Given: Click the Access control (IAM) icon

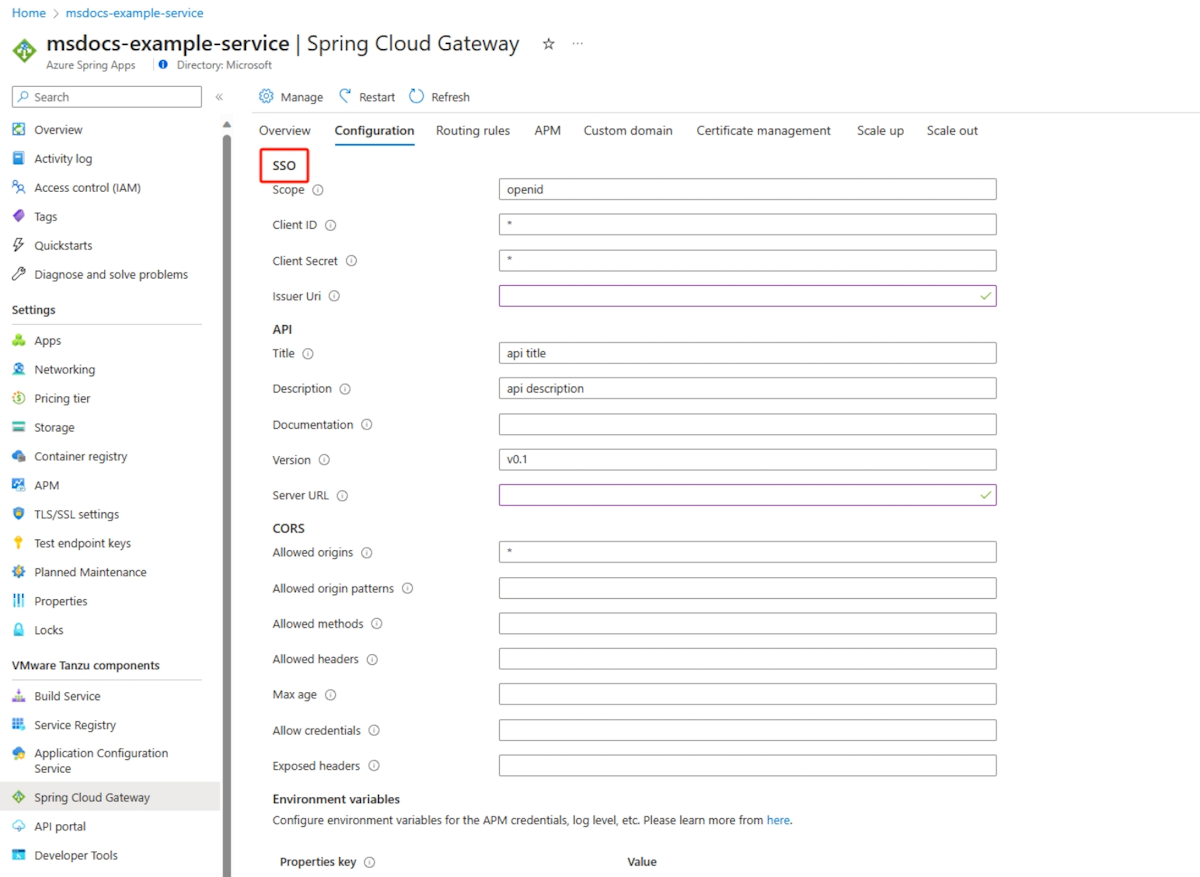Looking at the screenshot, I should (18, 188).
